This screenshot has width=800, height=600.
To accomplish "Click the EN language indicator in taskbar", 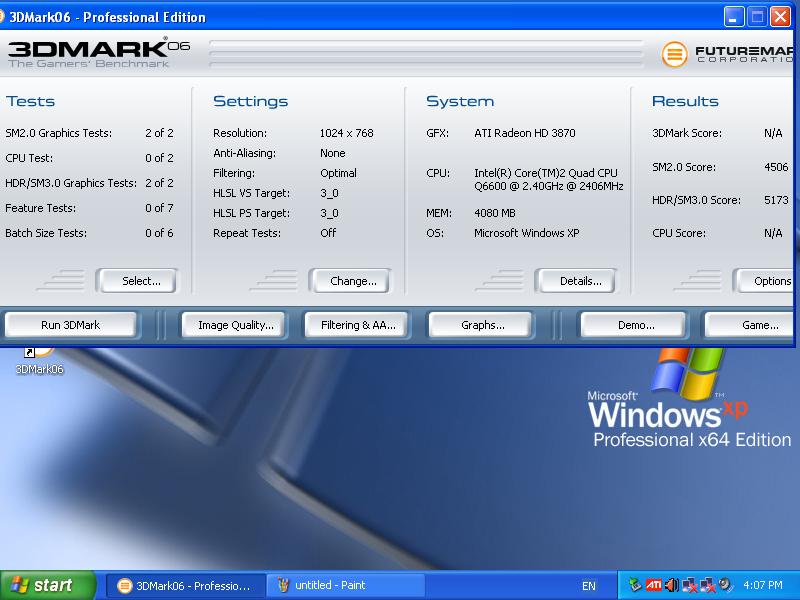I will click(x=588, y=586).
